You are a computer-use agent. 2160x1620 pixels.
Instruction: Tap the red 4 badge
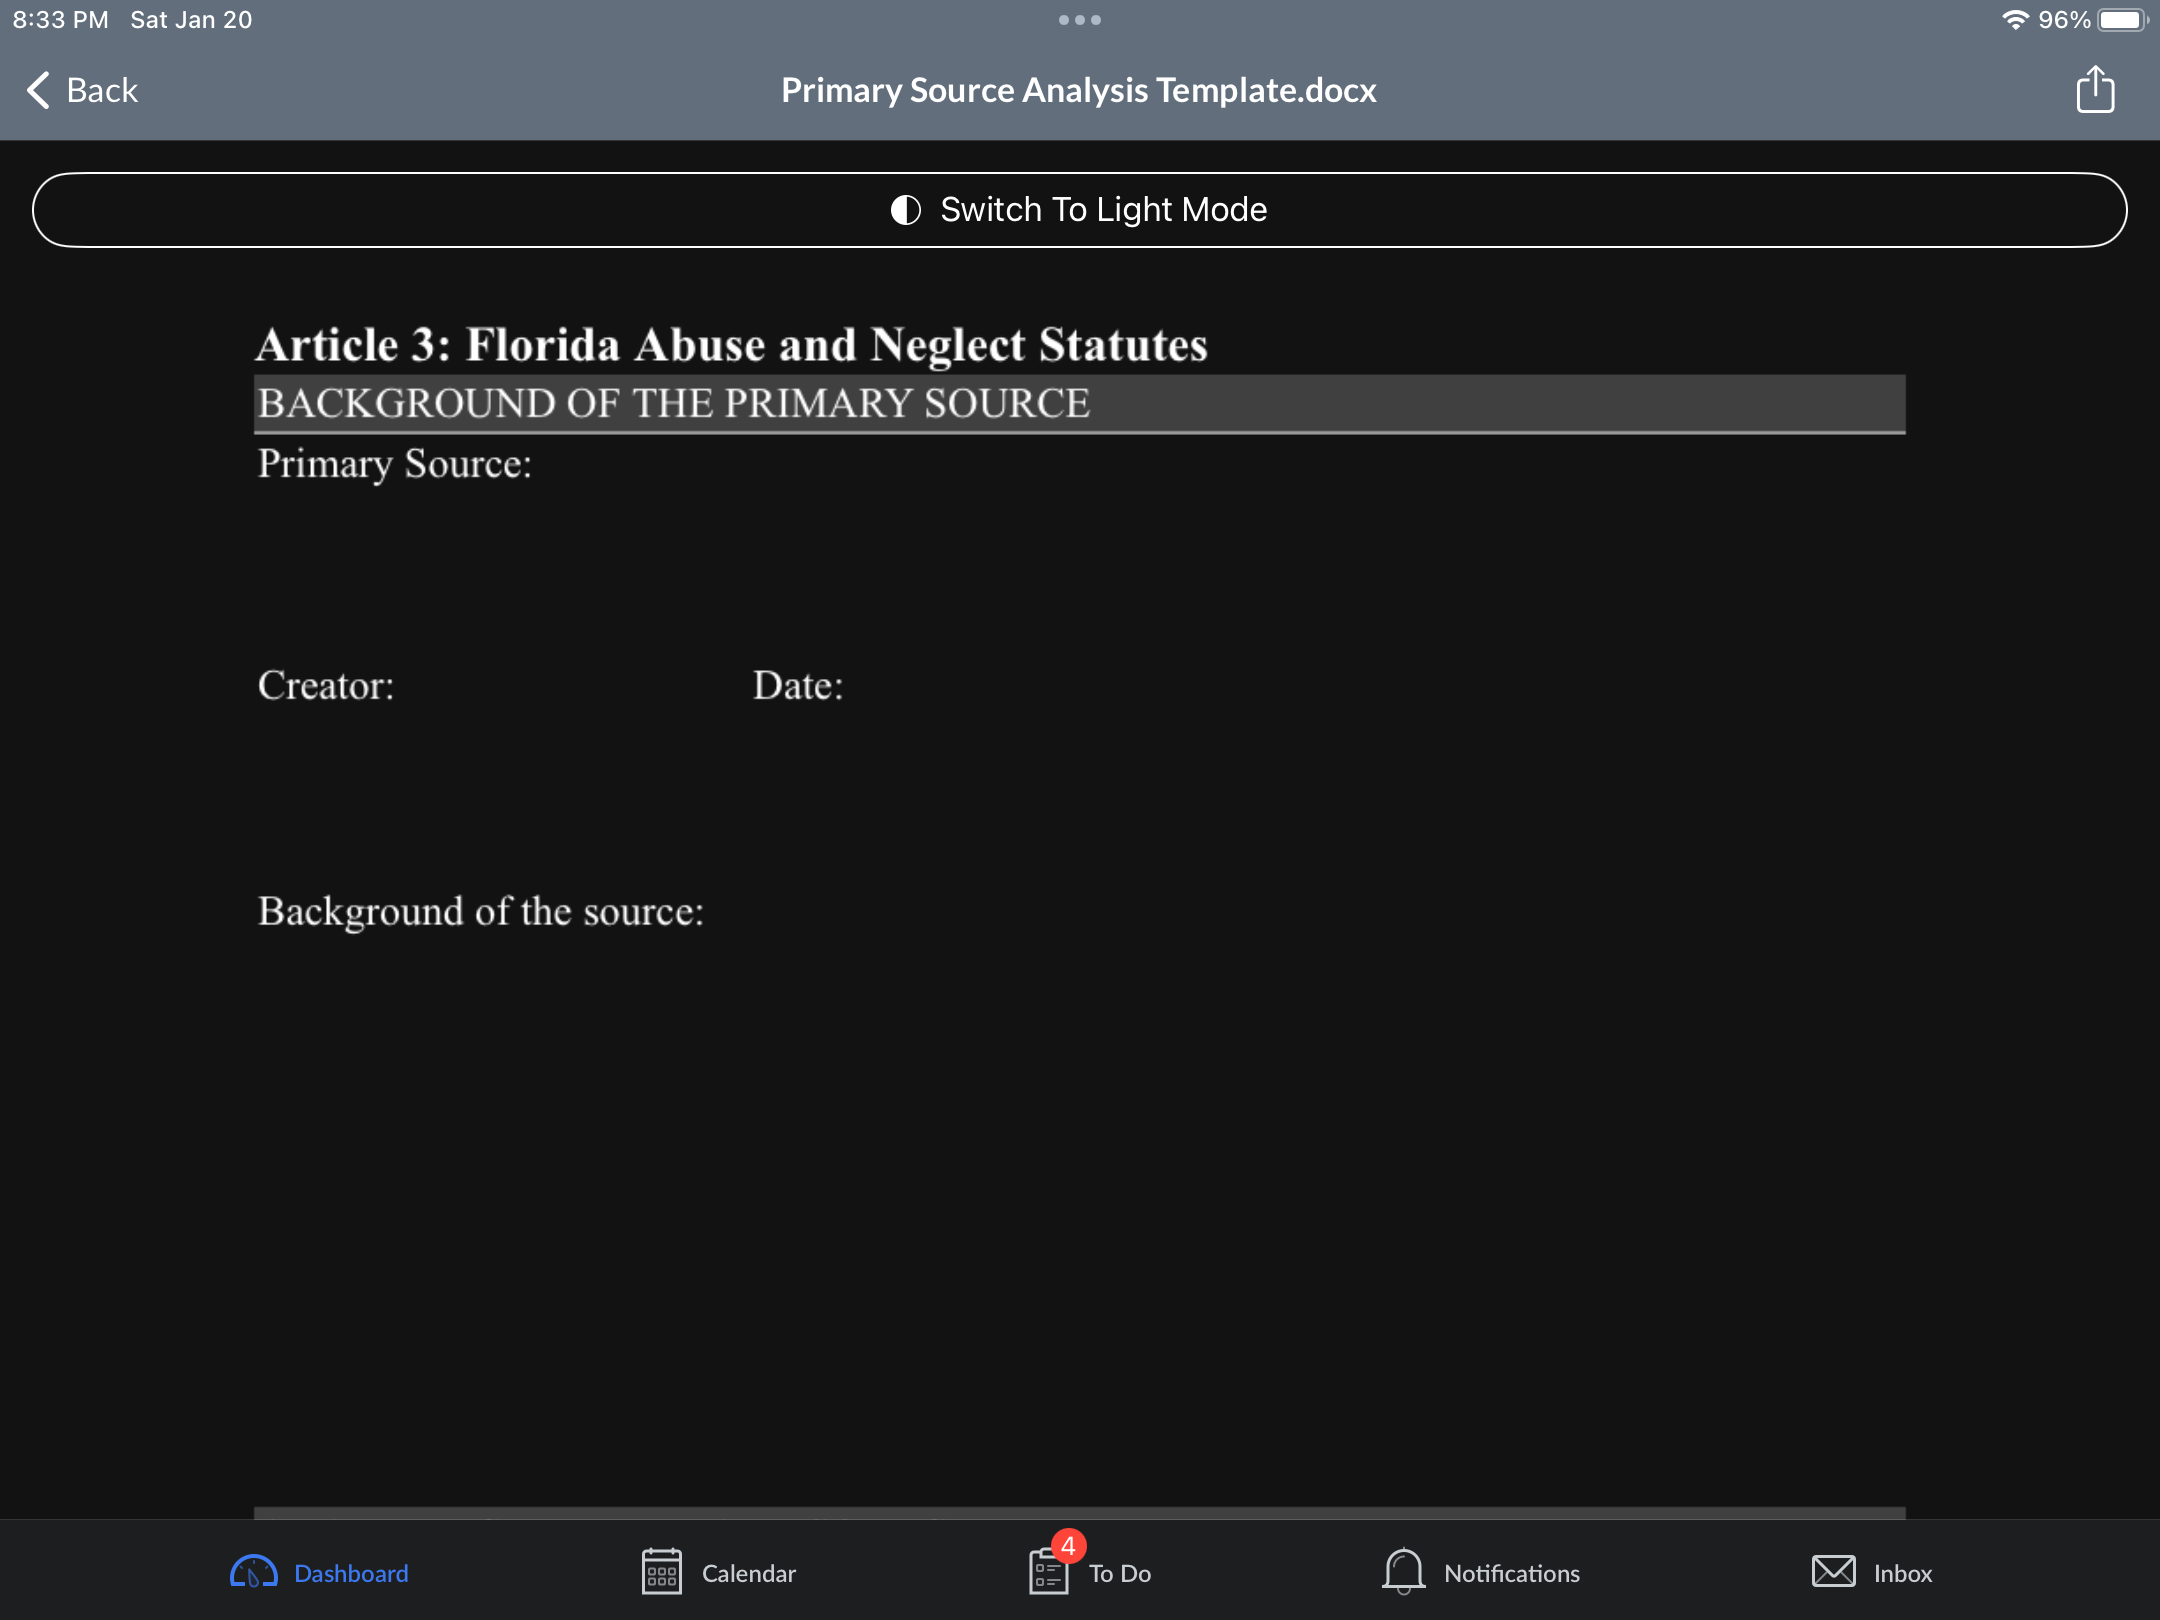(x=1068, y=1546)
